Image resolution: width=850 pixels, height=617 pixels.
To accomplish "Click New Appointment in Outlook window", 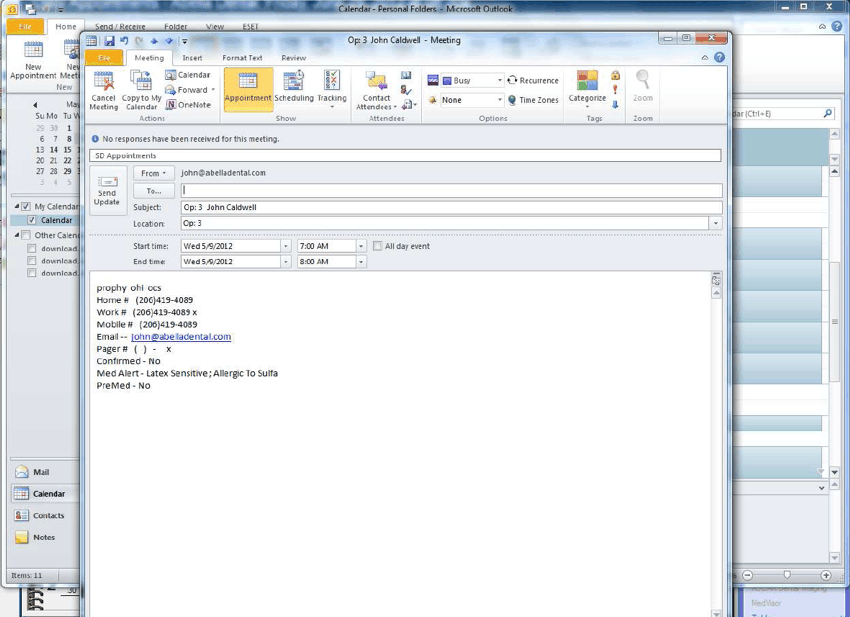I will pos(33,61).
